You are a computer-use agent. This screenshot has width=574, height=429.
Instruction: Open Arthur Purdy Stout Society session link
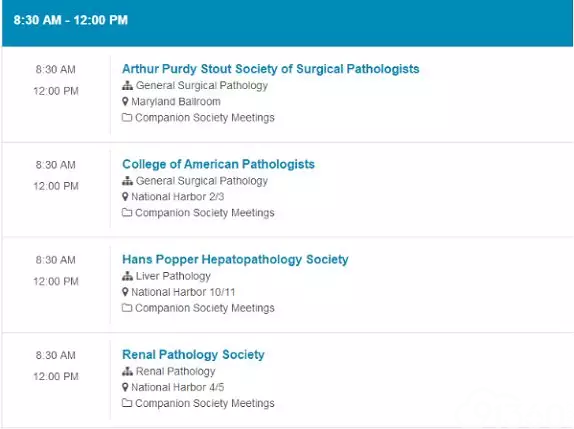tap(271, 69)
